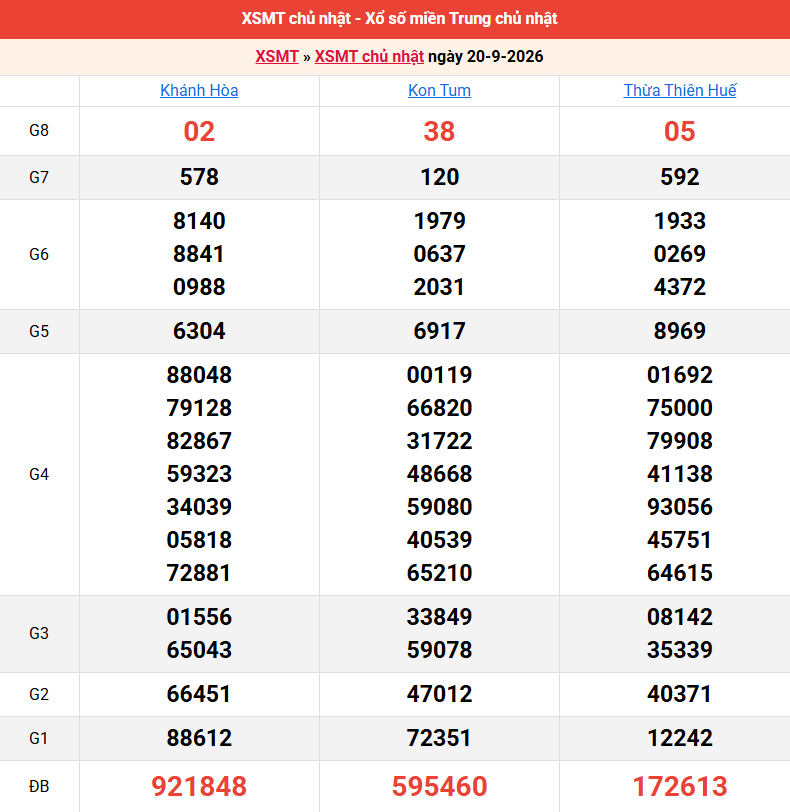
Task: Click G6 result 0637
Action: (x=440, y=254)
